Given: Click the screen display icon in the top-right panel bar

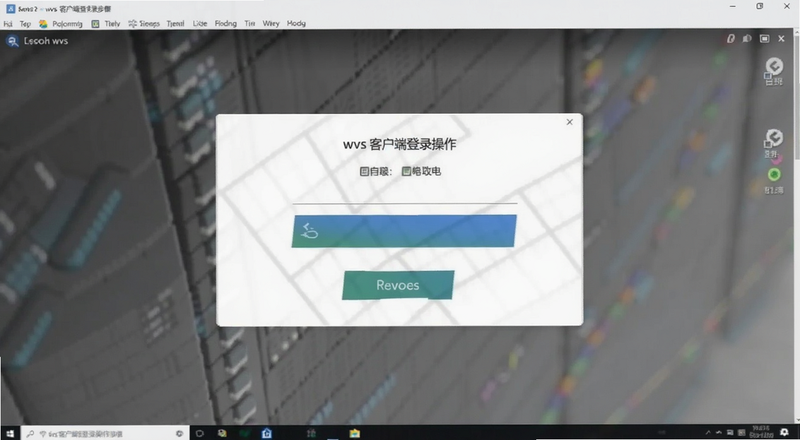Looking at the screenshot, I should (764, 39).
